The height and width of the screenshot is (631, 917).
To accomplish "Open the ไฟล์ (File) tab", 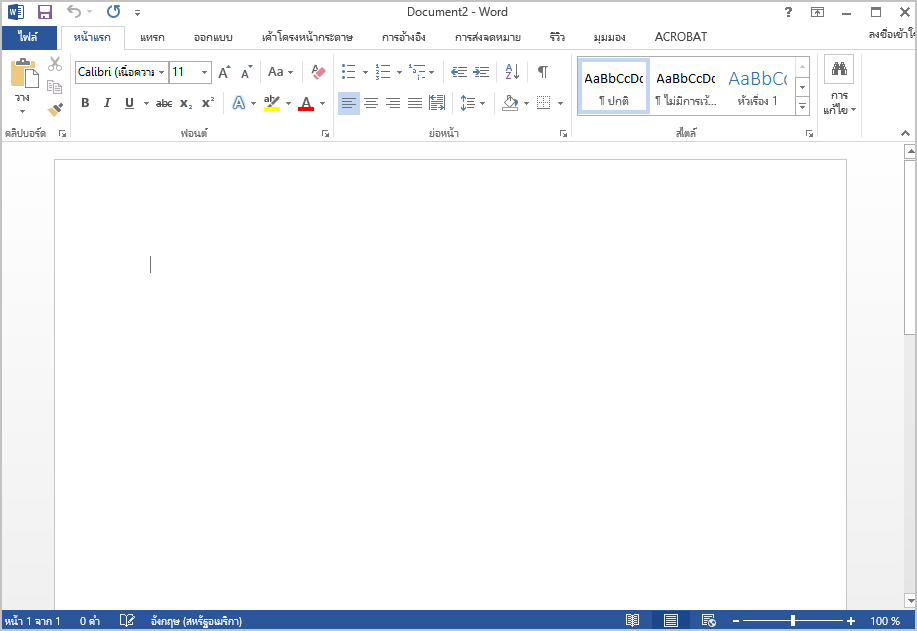I will 29,37.
